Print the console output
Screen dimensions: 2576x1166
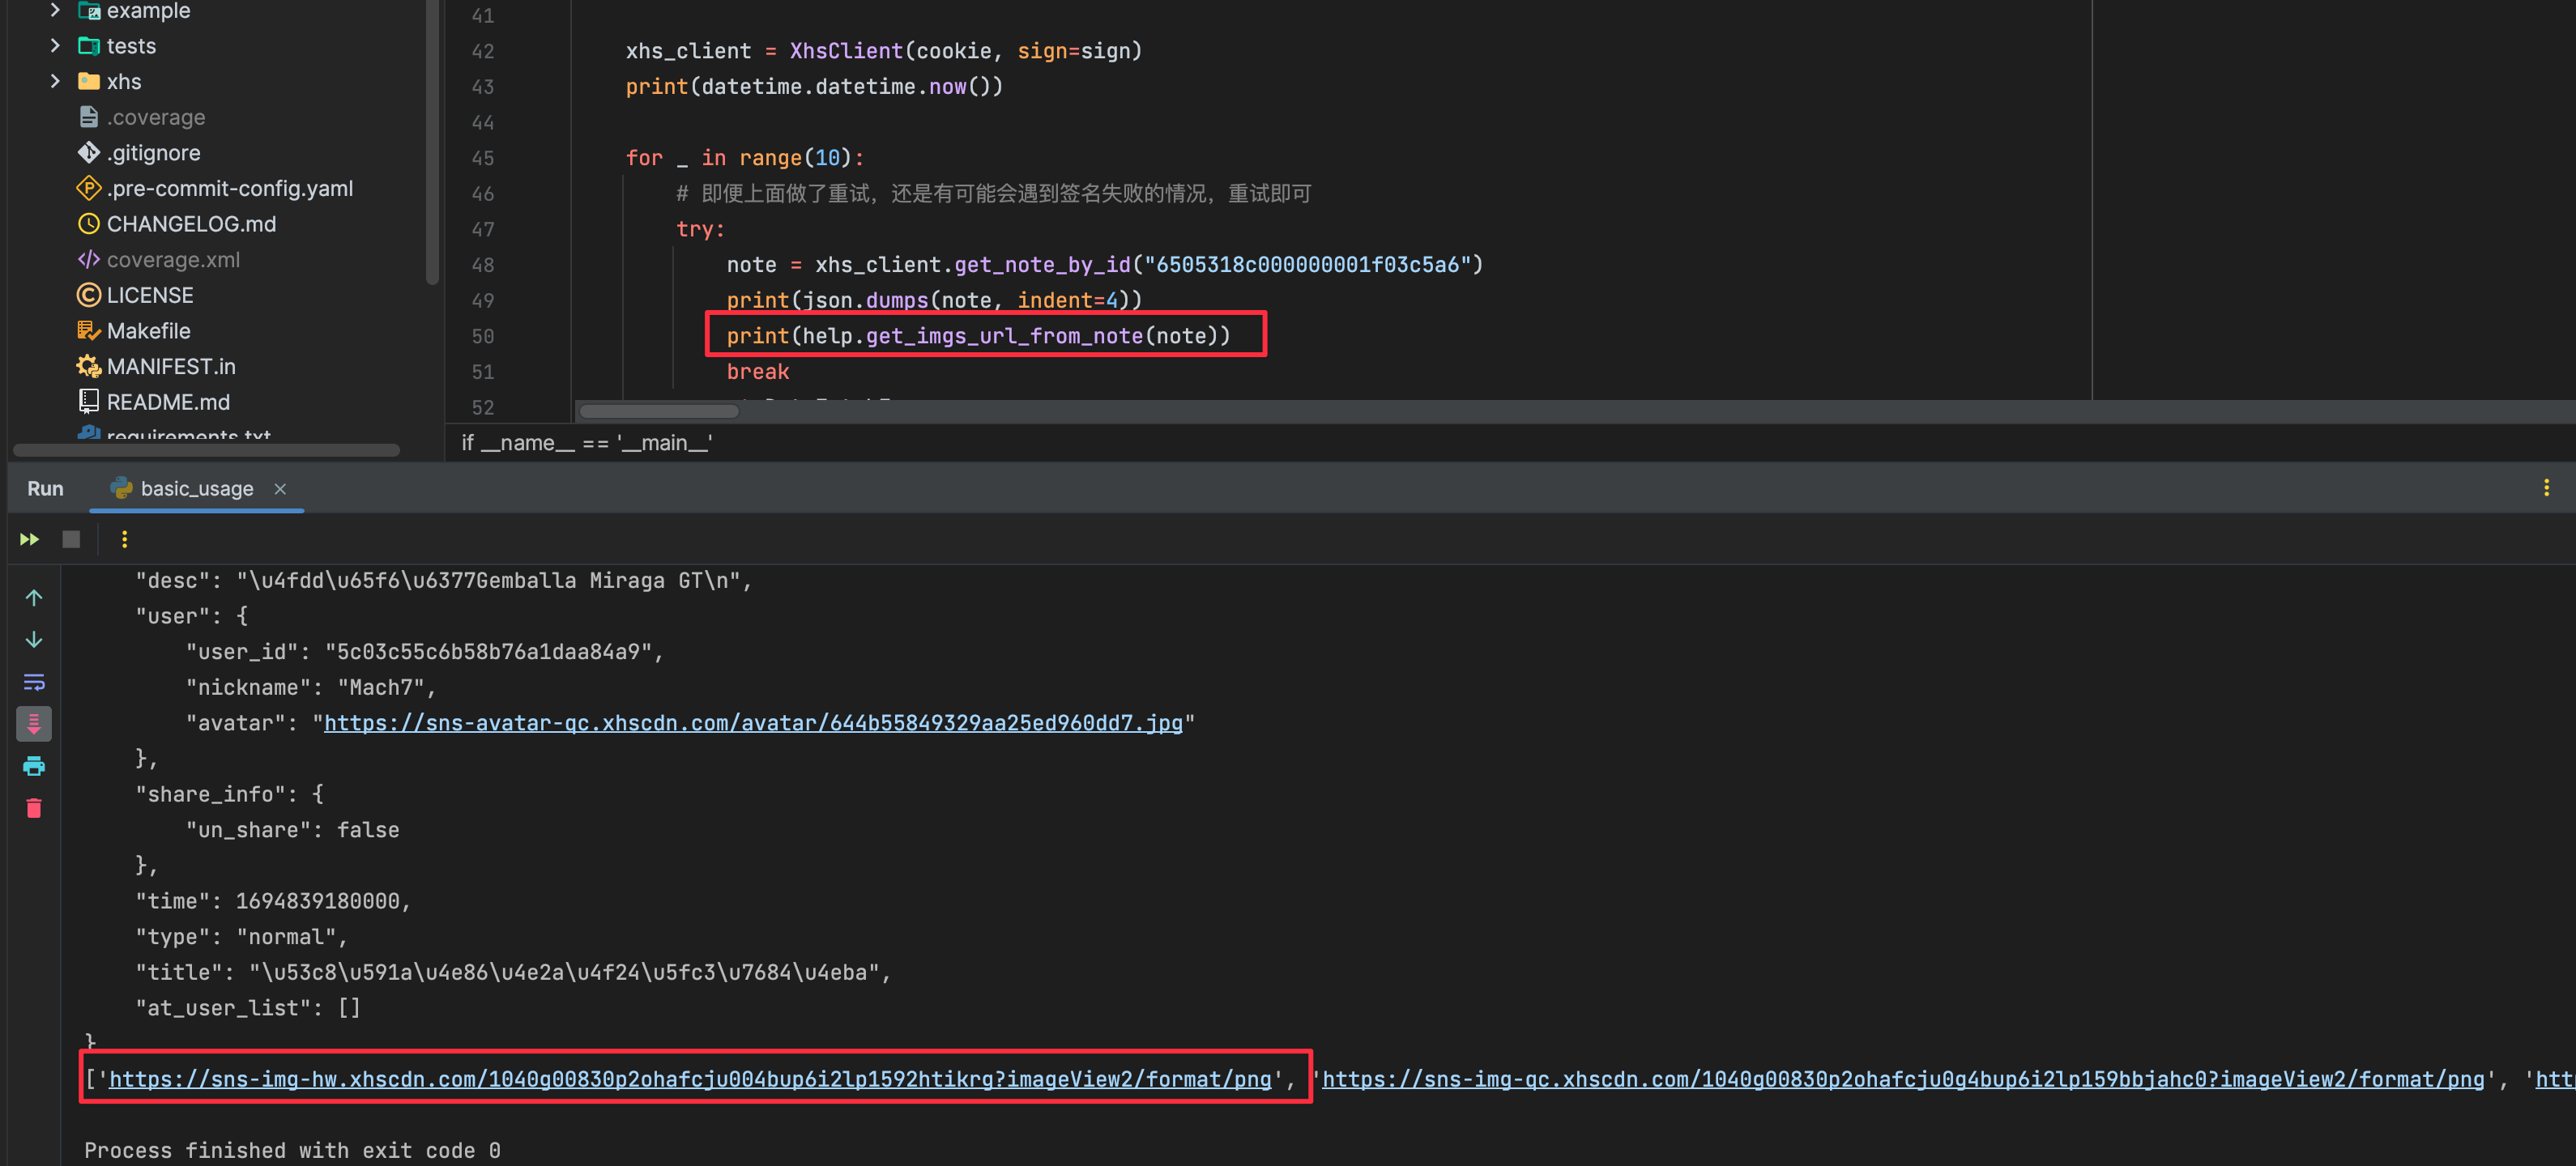tap(34, 766)
